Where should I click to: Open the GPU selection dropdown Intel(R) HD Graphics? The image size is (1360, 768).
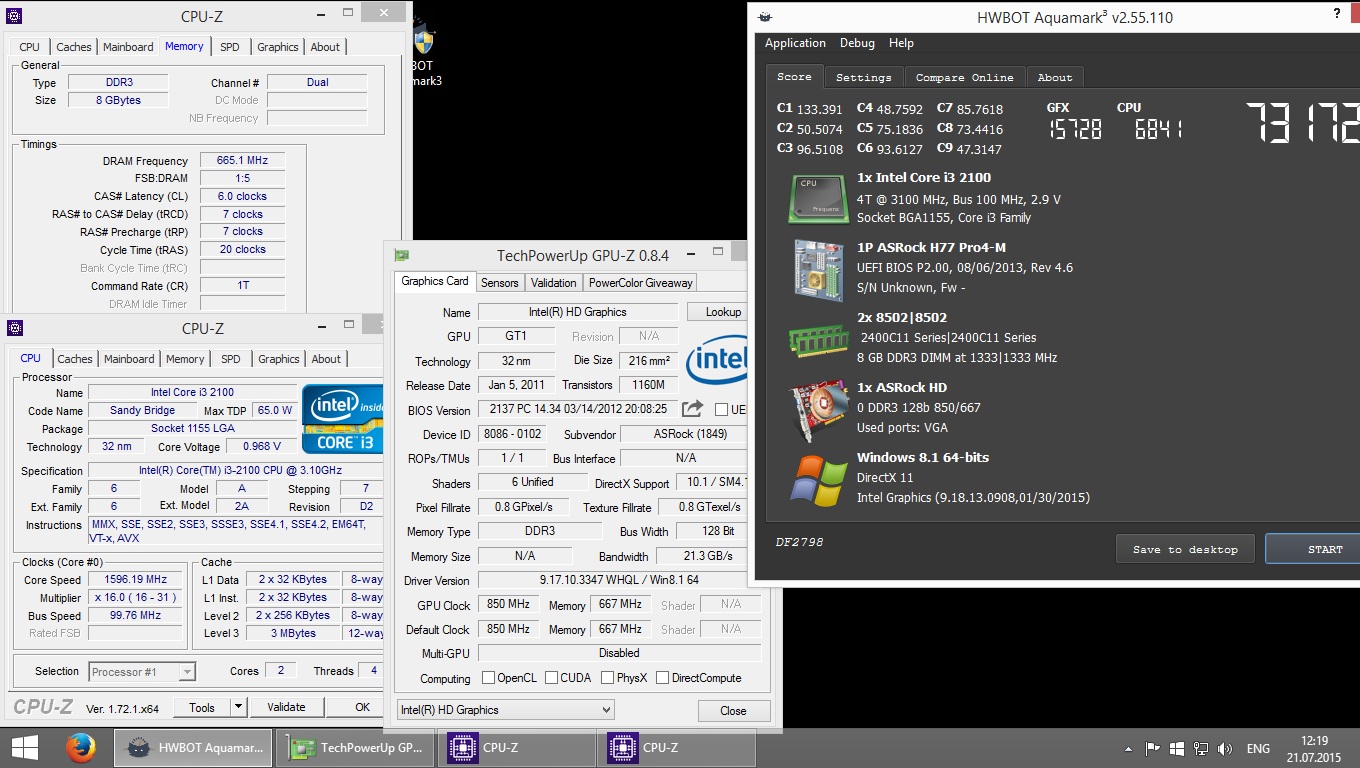click(x=505, y=710)
